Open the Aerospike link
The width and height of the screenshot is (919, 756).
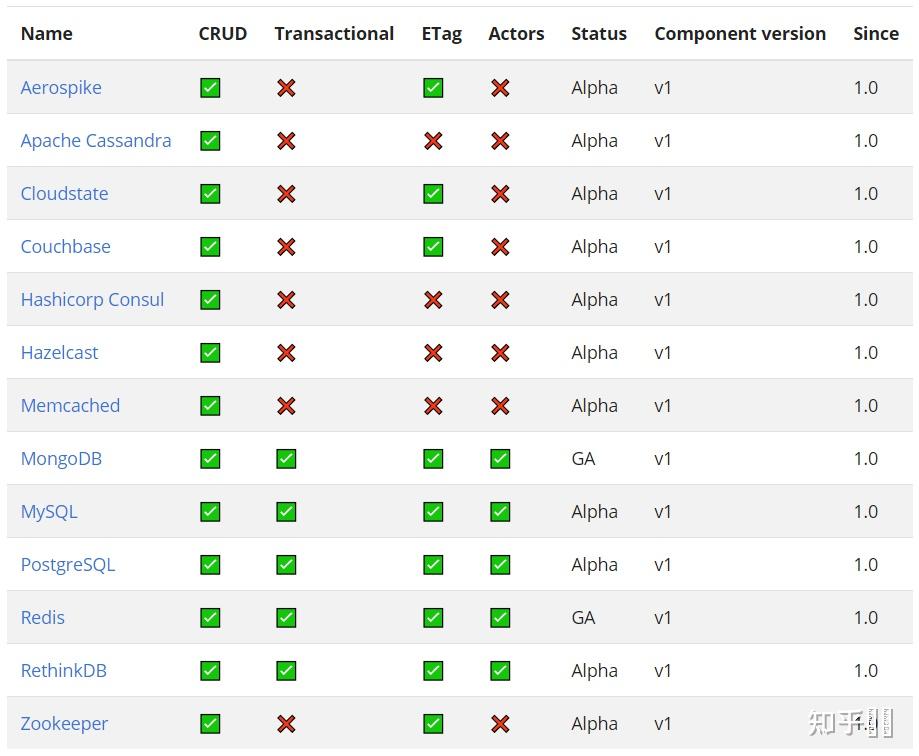[x=61, y=88]
